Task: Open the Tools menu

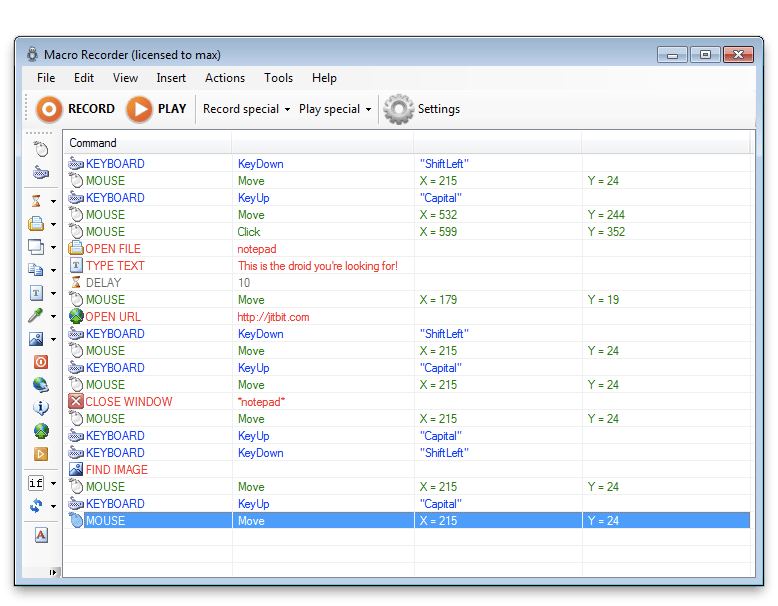Action: coord(278,78)
